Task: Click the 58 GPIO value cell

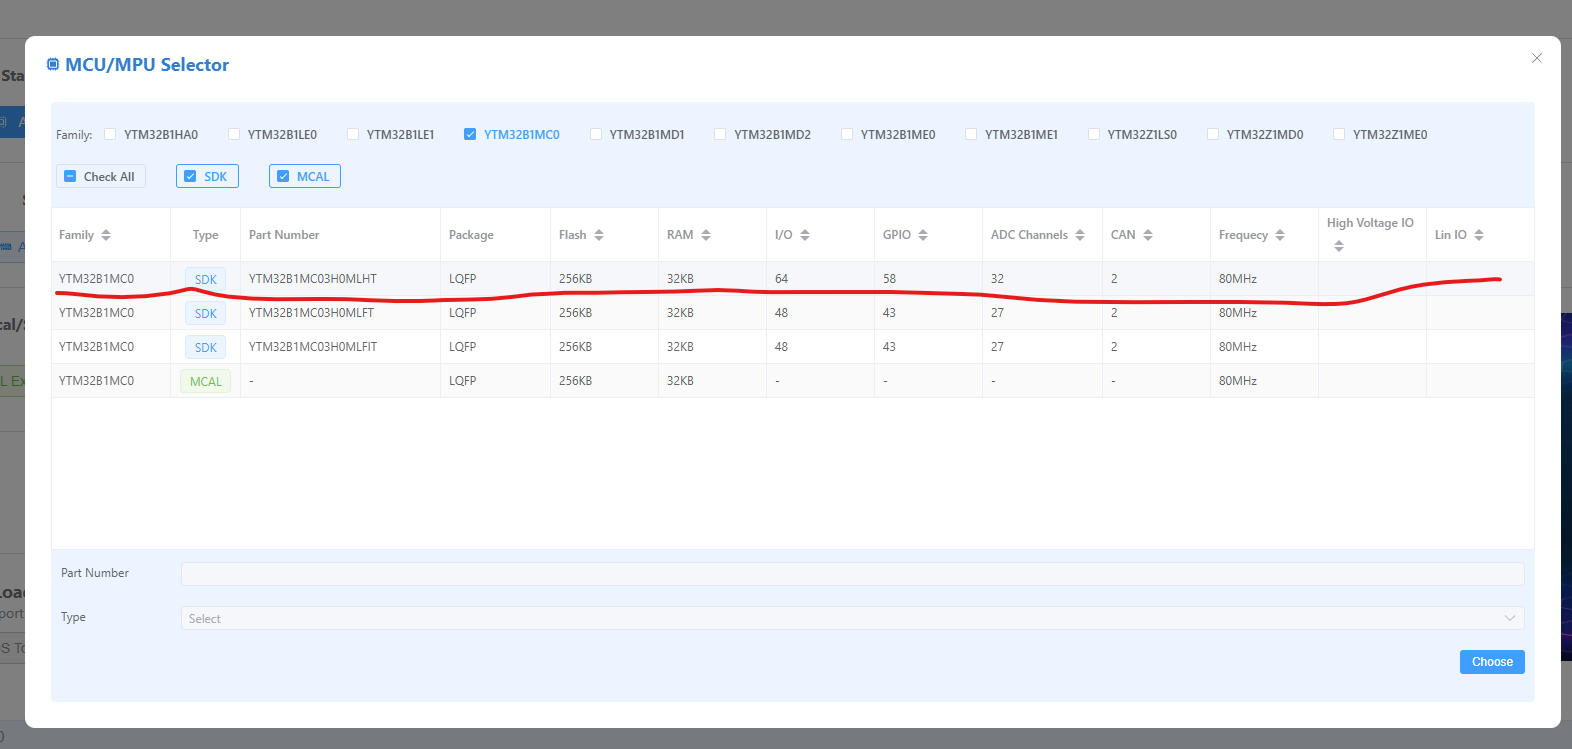Action: pyautogui.click(x=889, y=279)
